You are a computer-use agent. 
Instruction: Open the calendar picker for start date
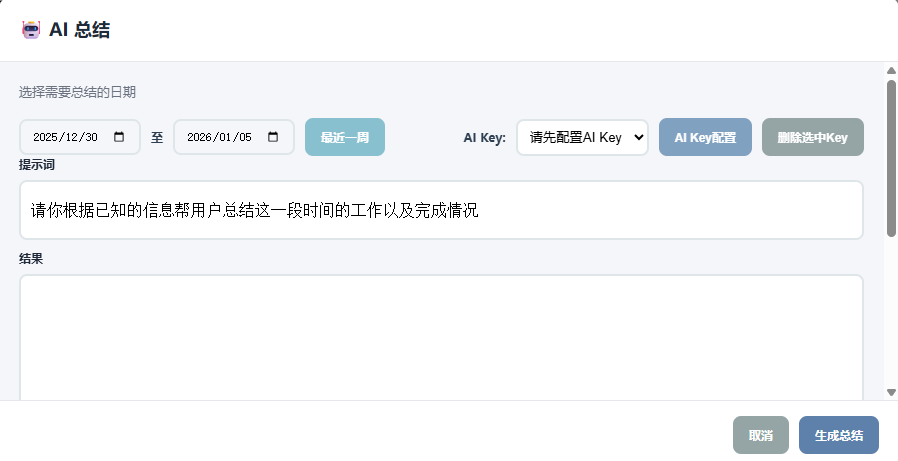point(120,138)
